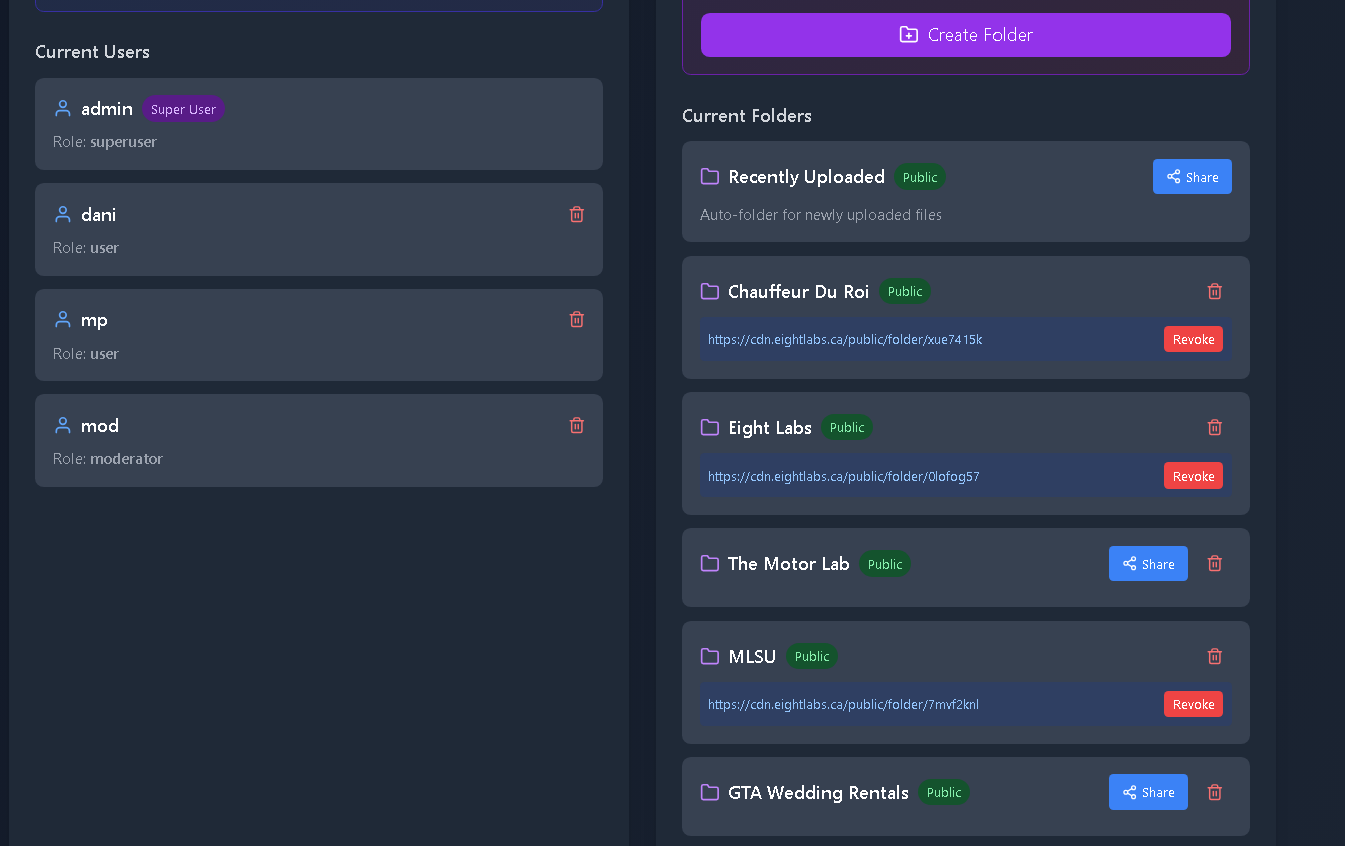Click the share icon inside The Motor Lab Share button

coord(1129,563)
